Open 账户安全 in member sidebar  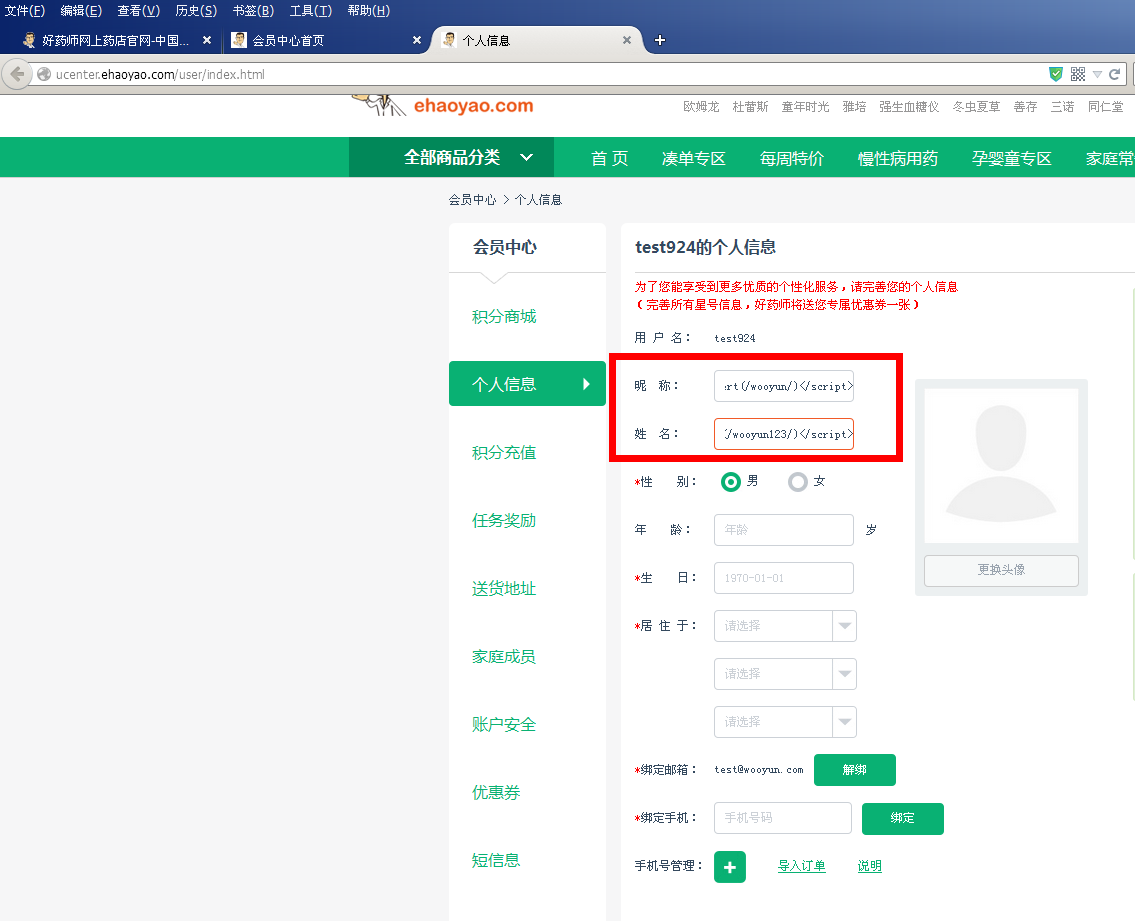(x=504, y=725)
